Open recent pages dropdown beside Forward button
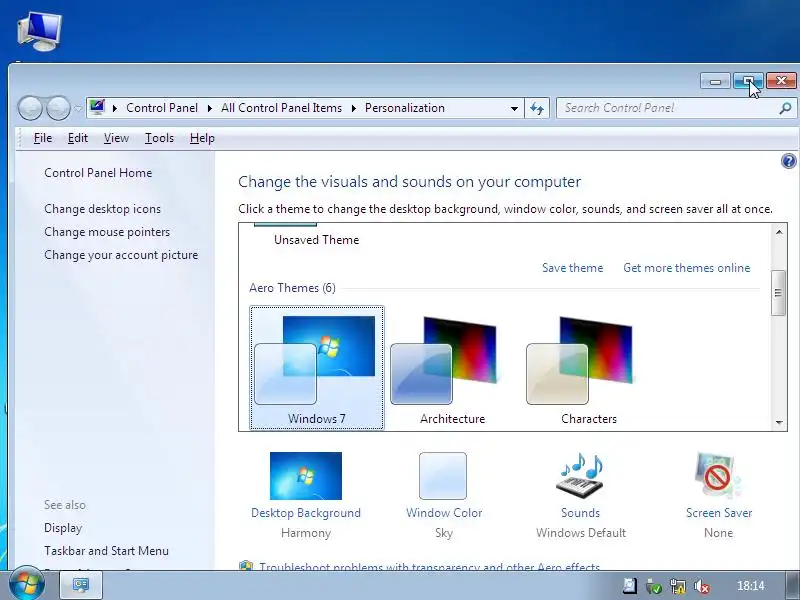This screenshot has height=600, width=800. (78, 108)
